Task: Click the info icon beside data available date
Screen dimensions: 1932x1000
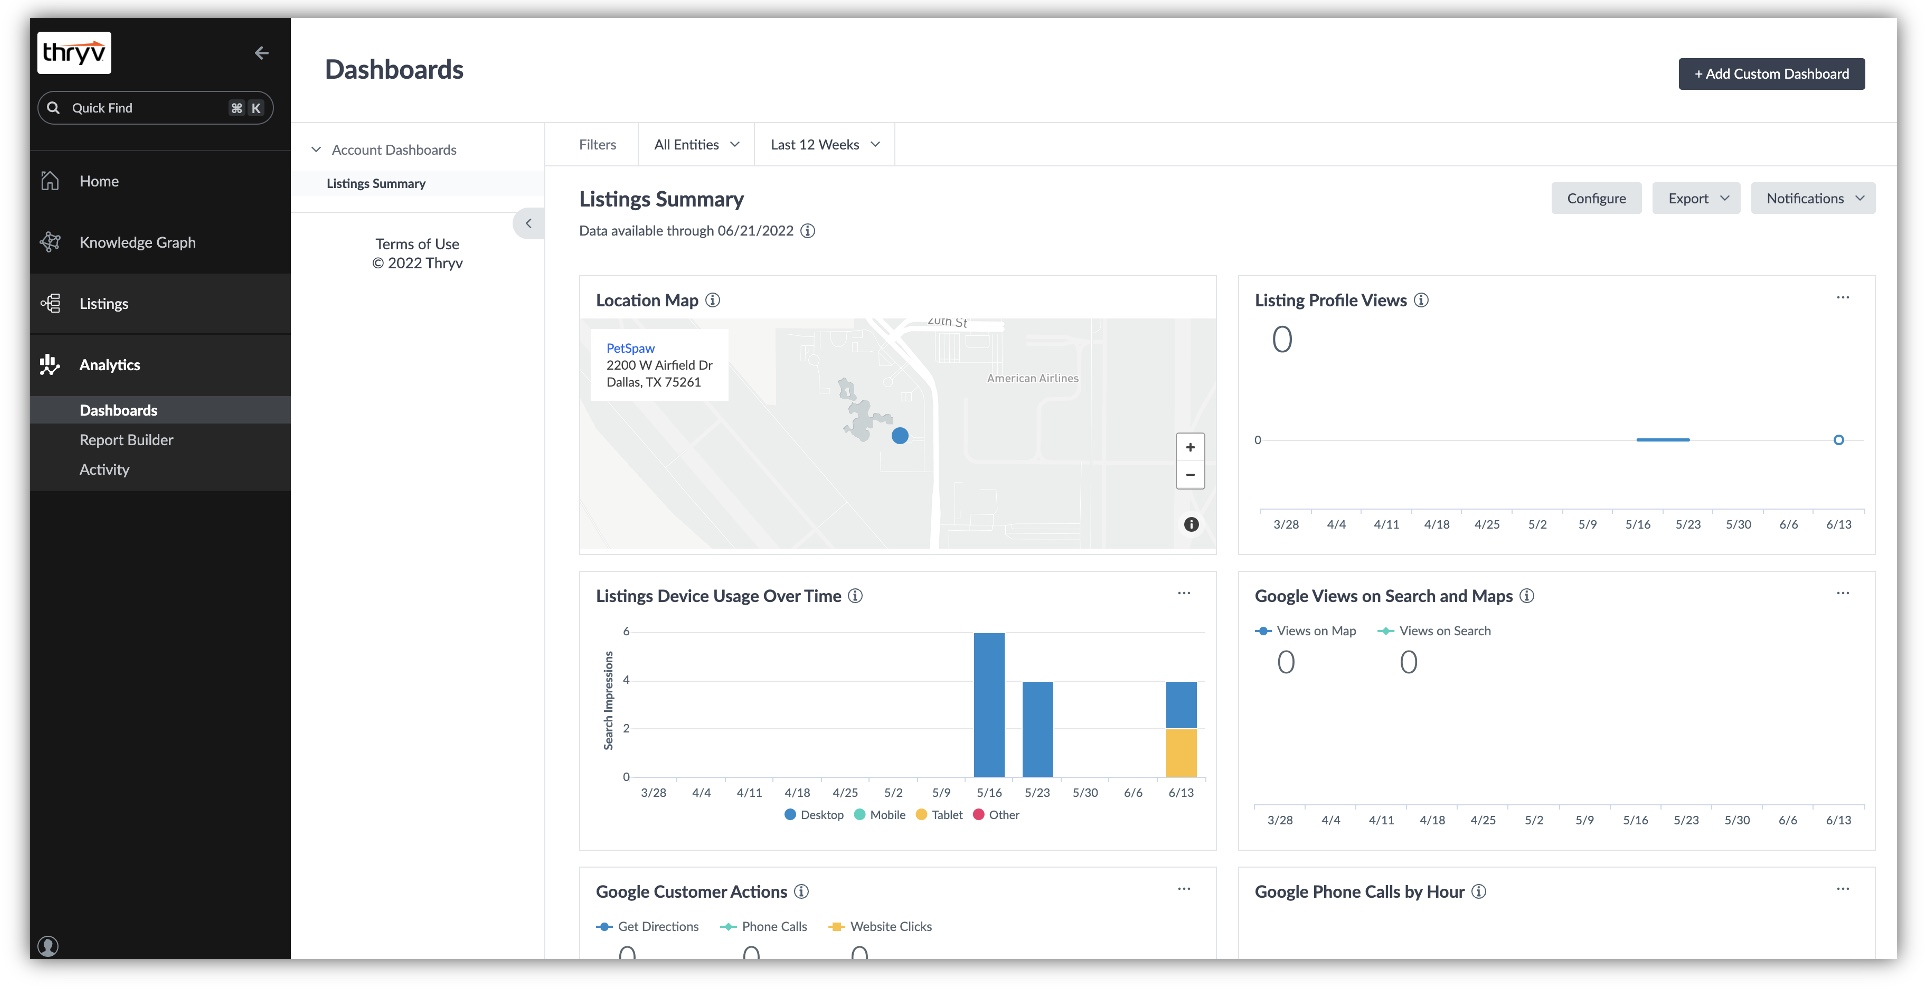Action: (x=808, y=231)
